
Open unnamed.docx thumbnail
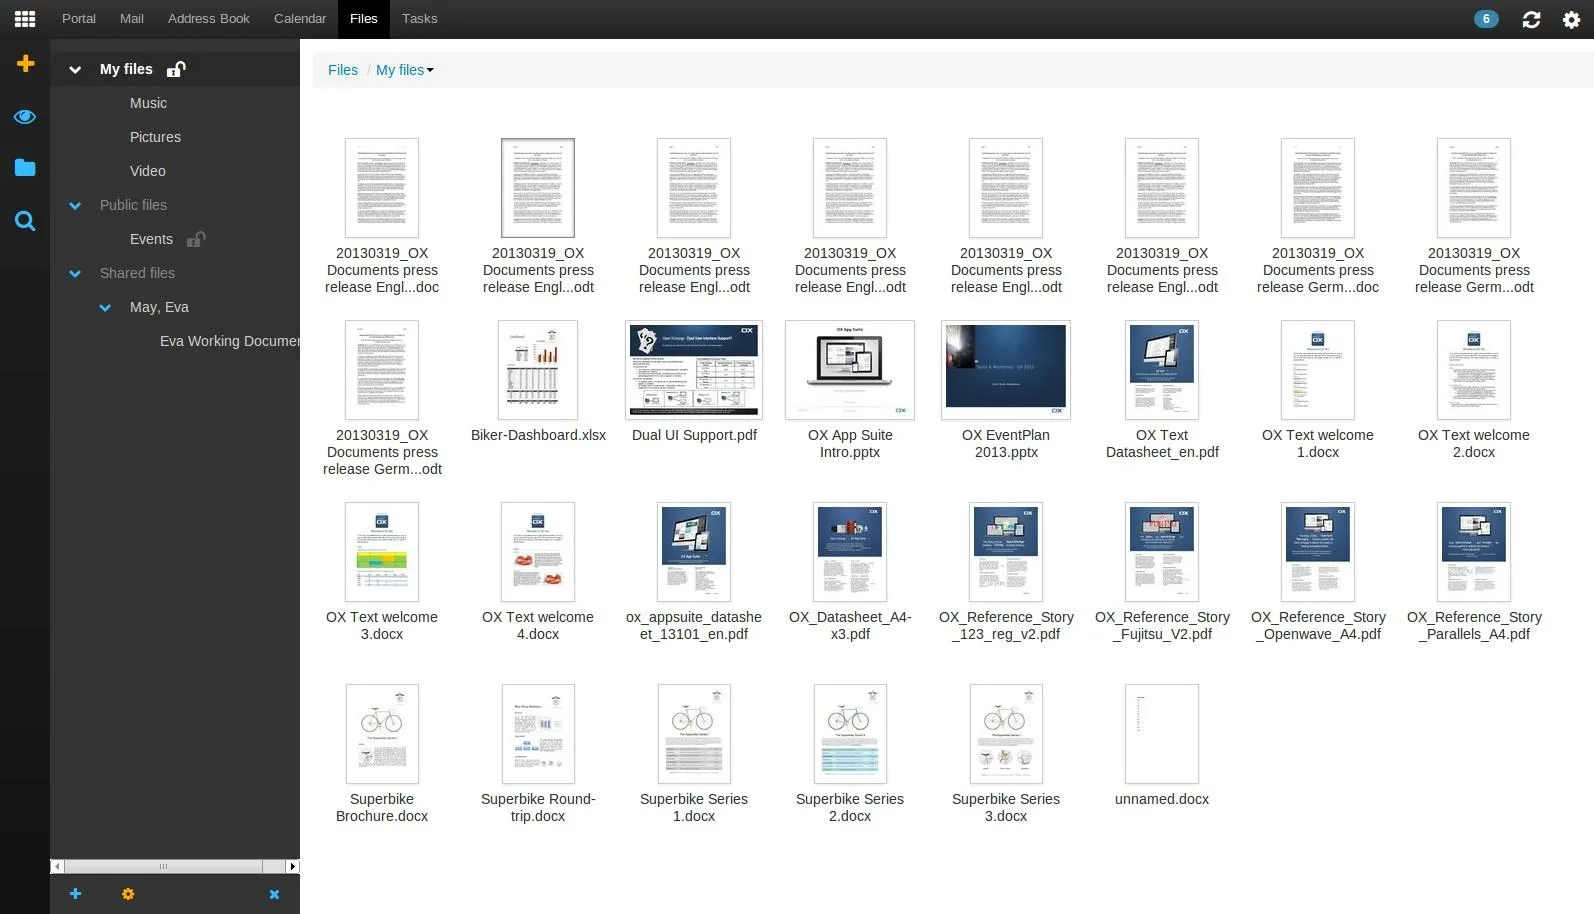tap(1162, 734)
